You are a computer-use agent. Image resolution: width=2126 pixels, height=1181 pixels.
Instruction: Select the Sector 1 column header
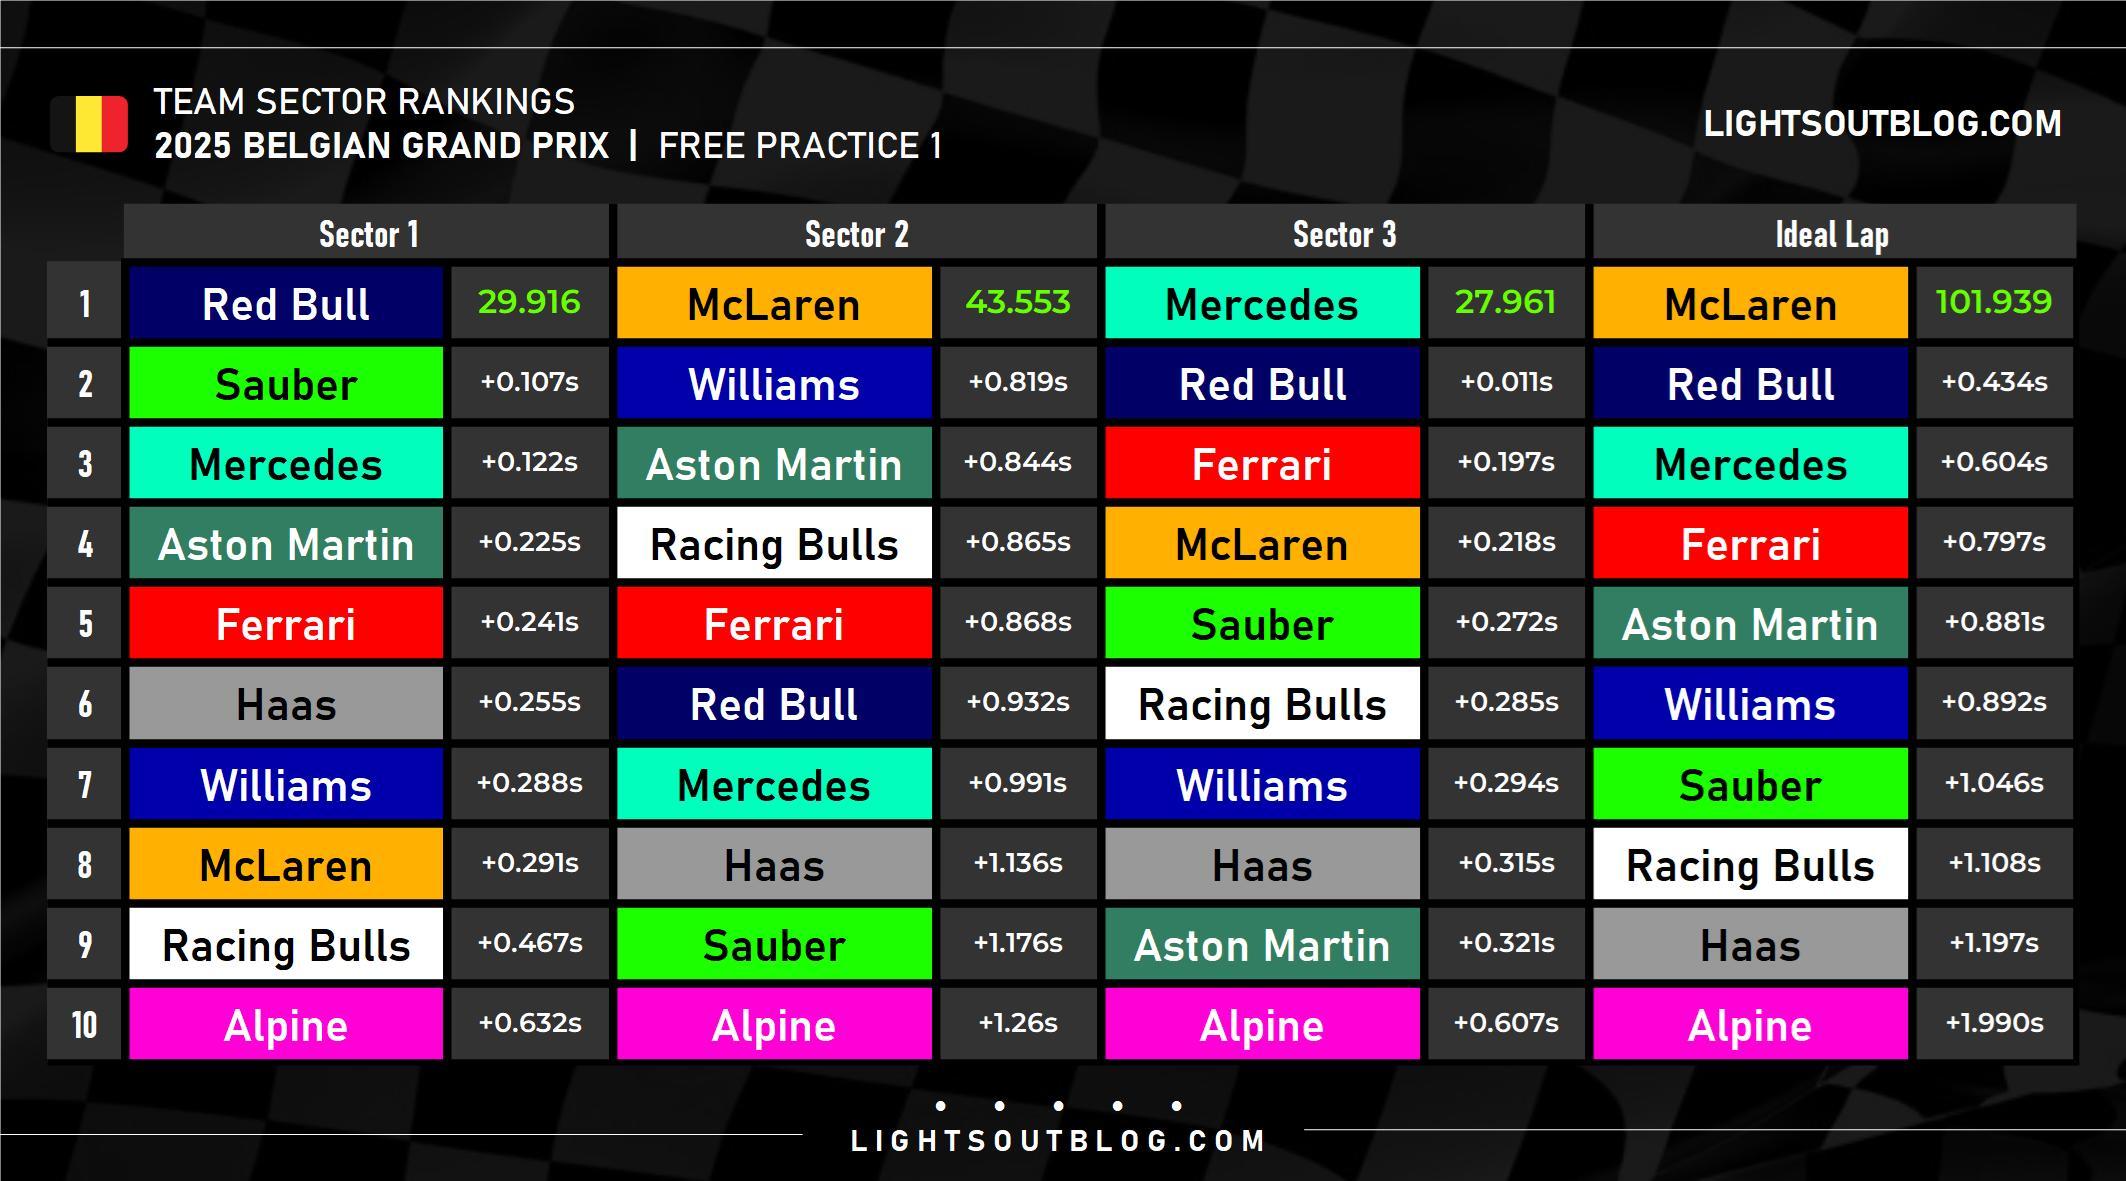pyautogui.click(x=367, y=234)
